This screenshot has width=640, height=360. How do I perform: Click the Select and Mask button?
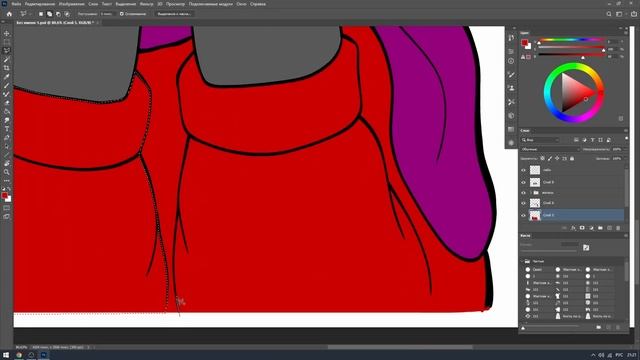pyautogui.click(x=175, y=14)
